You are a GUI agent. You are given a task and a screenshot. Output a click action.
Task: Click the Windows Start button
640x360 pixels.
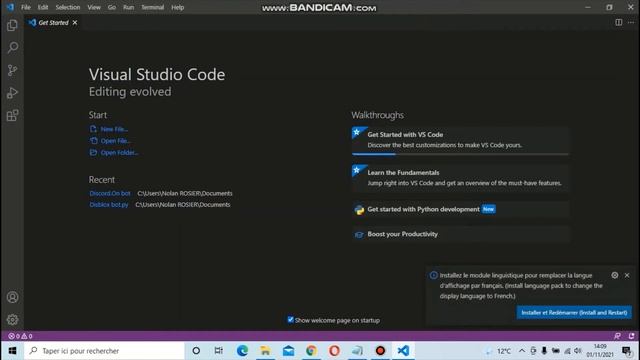point(12,351)
